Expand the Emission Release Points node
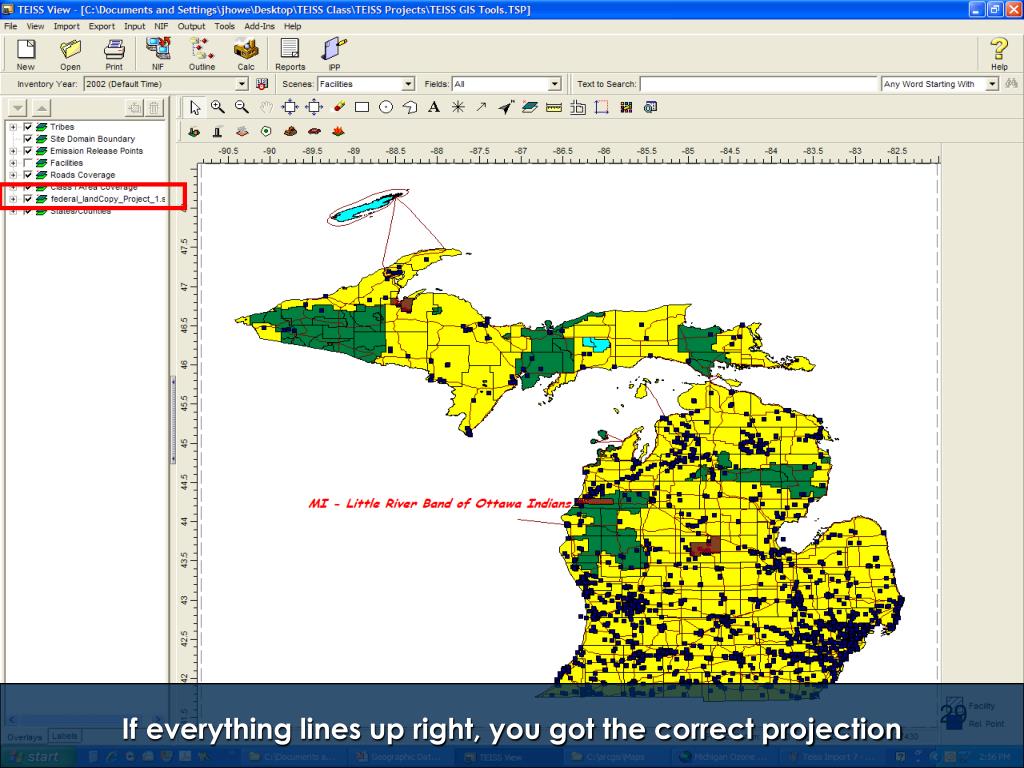 tap(13, 151)
